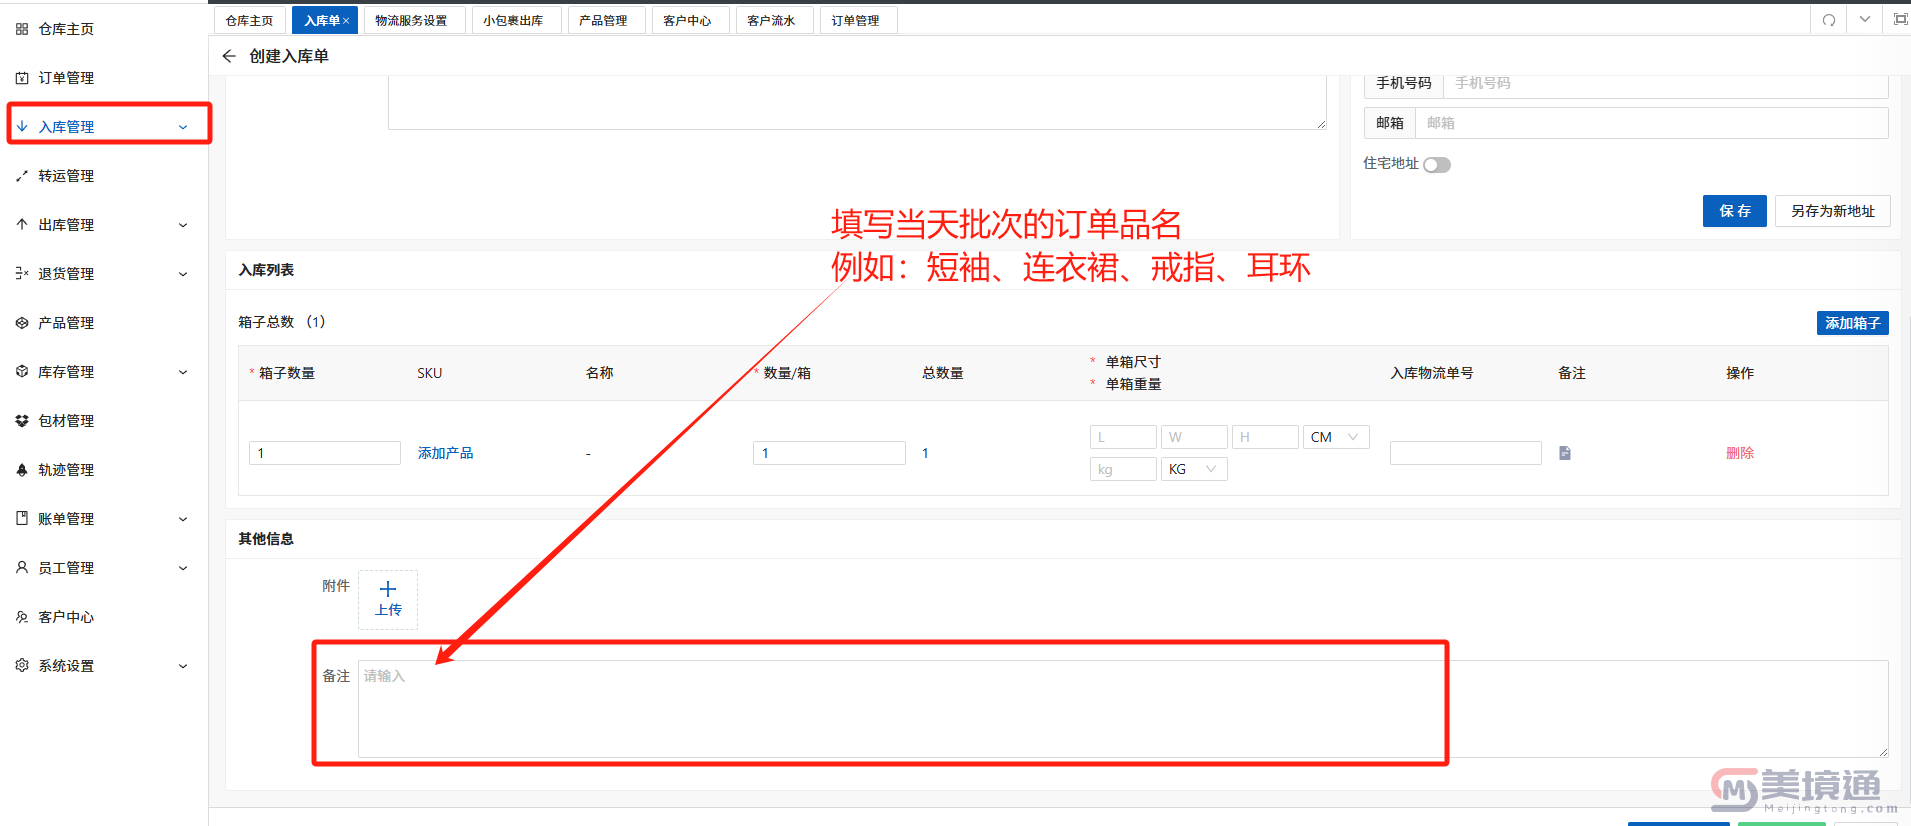Click the 产品管理 sidebar icon
The image size is (1911, 826).
pyautogui.click(x=22, y=323)
